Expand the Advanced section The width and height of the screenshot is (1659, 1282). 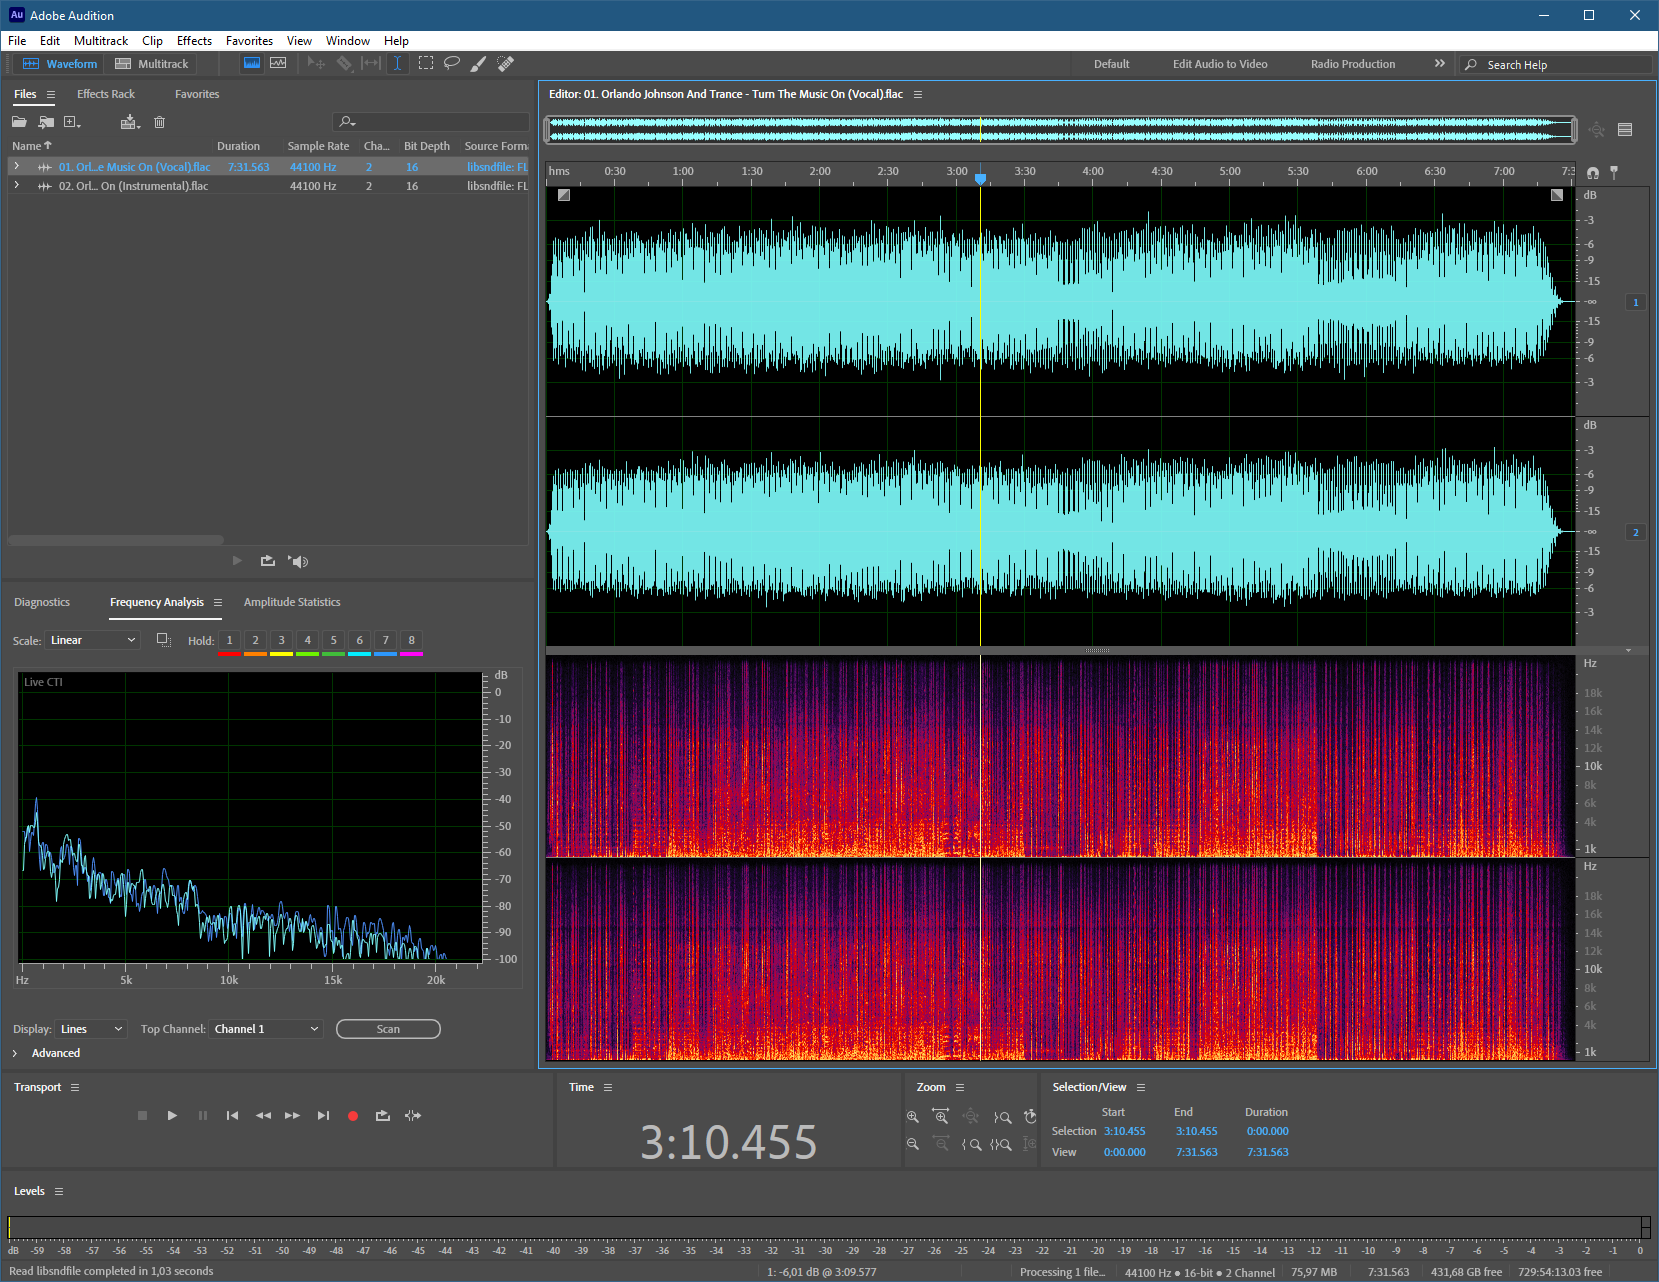[x=15, y=1053]
